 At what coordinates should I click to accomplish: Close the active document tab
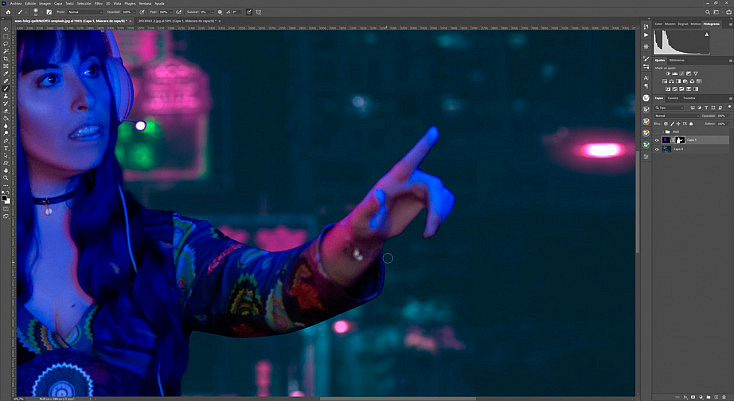pyautogui.click(x=131, y=21)
